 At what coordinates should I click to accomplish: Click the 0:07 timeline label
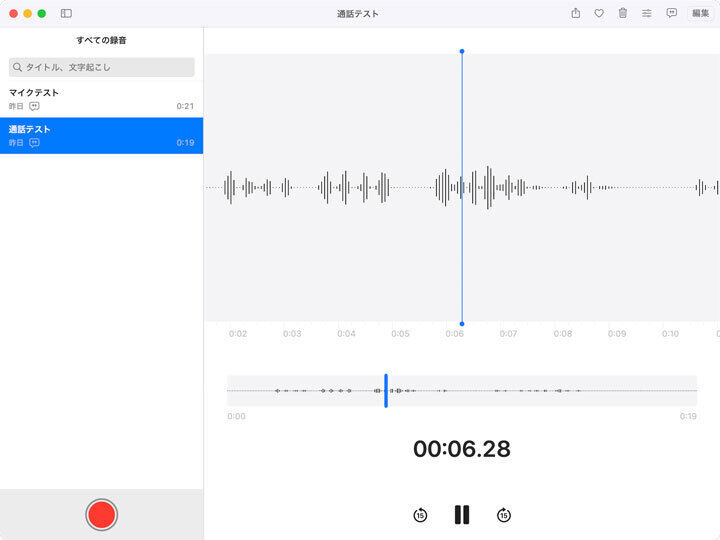[508, 334]
